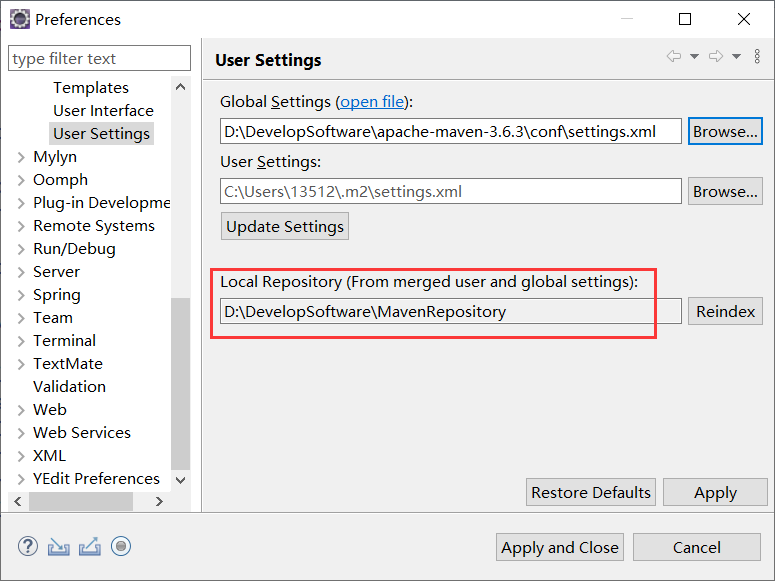Click the Restore Defaults button
Viewport: 775px width, 581px height.
(591, 492)
